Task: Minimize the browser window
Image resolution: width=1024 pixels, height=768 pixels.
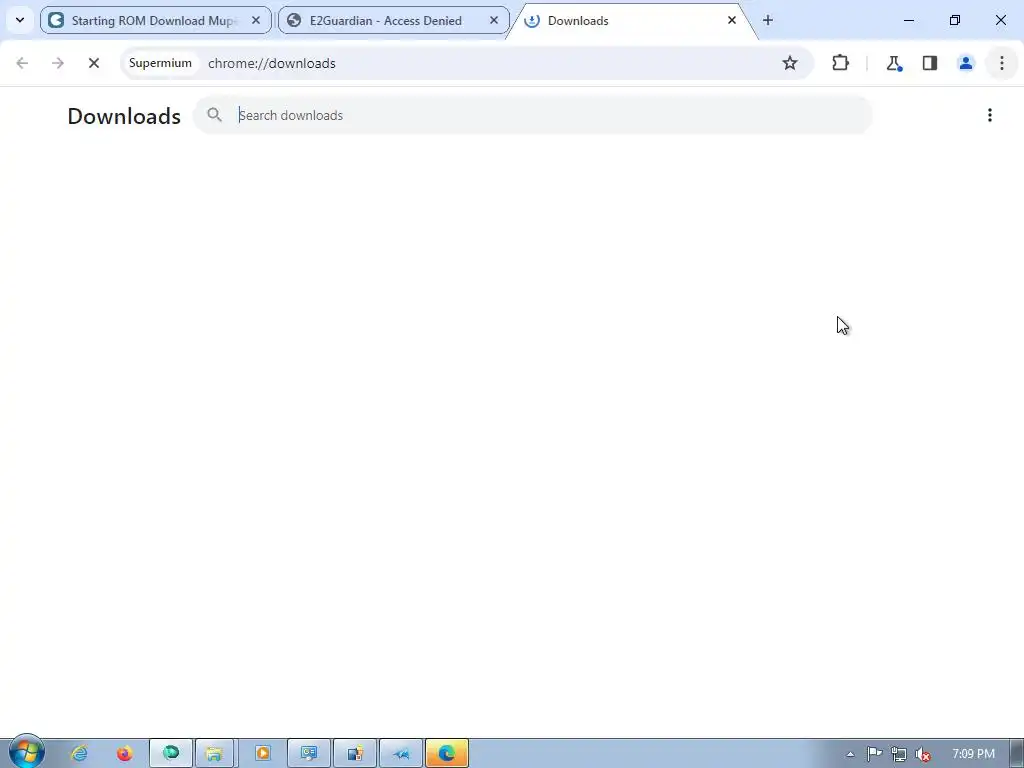Action: [x=908, y=20]
